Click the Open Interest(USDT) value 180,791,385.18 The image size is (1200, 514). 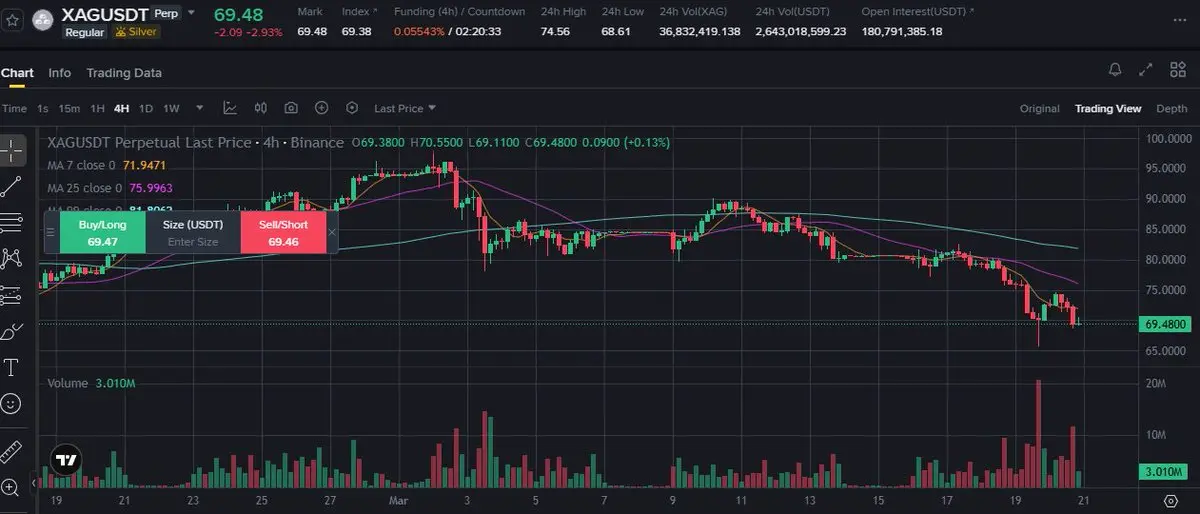[901, 32]
